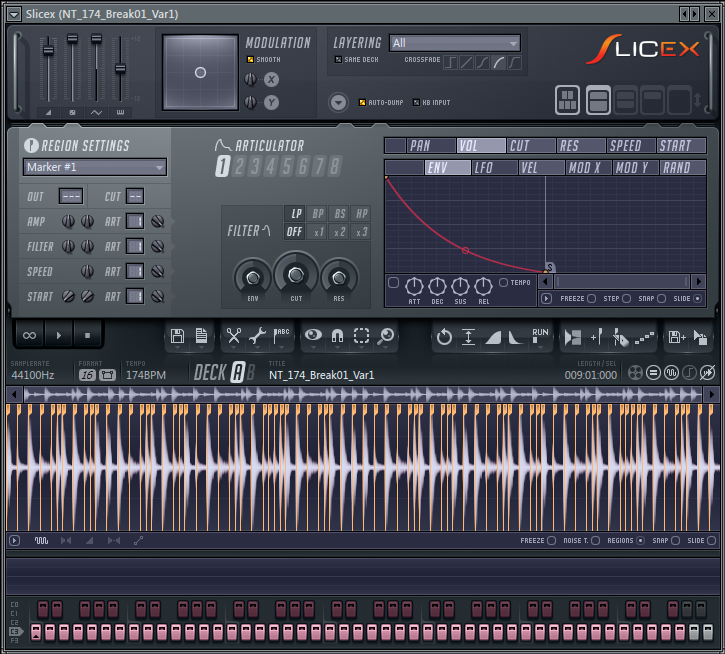The width and height of the screenshot is (725, 654).
Task: Open the save file toolbar icon
Action: [x=178, y=336]
